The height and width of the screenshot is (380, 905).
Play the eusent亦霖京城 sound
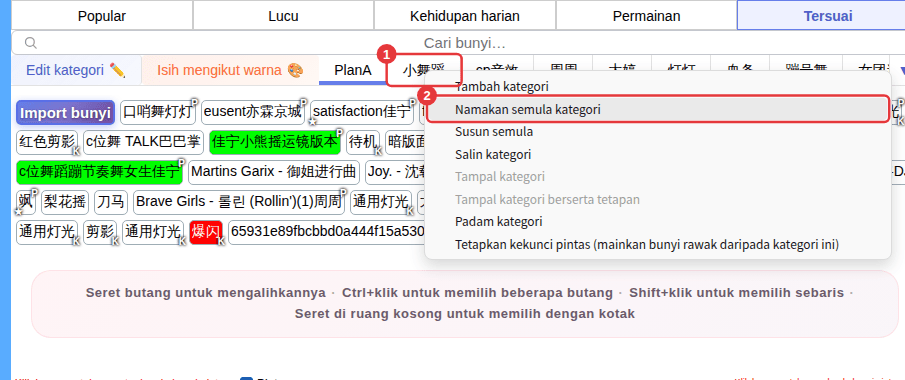click(253, 113)
